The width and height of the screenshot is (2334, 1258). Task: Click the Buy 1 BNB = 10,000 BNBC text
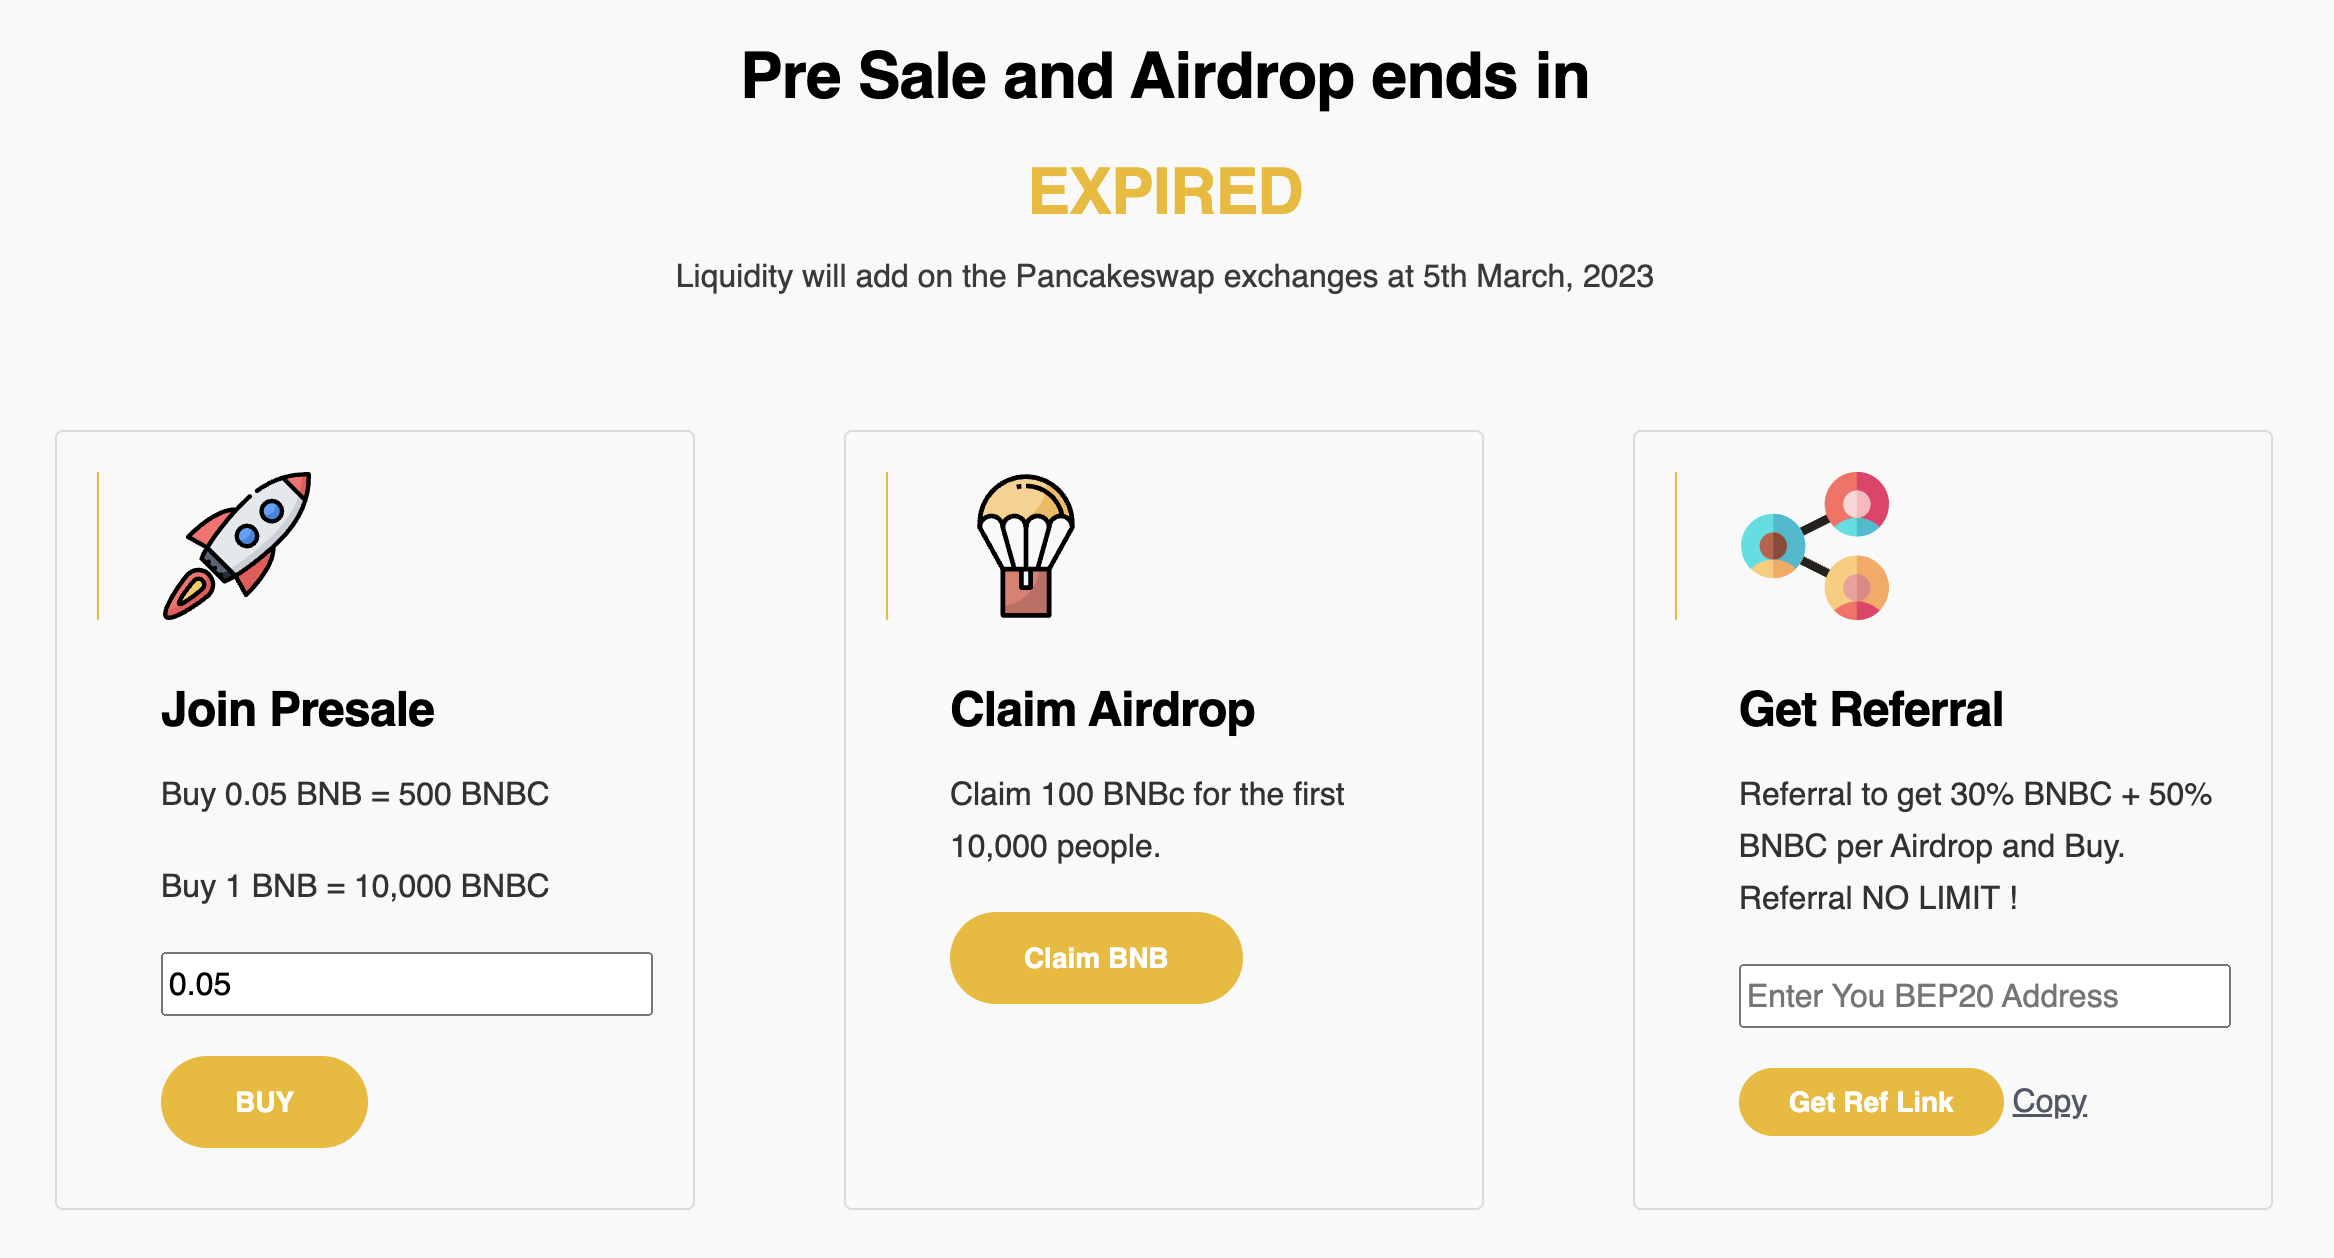(355, 886)
